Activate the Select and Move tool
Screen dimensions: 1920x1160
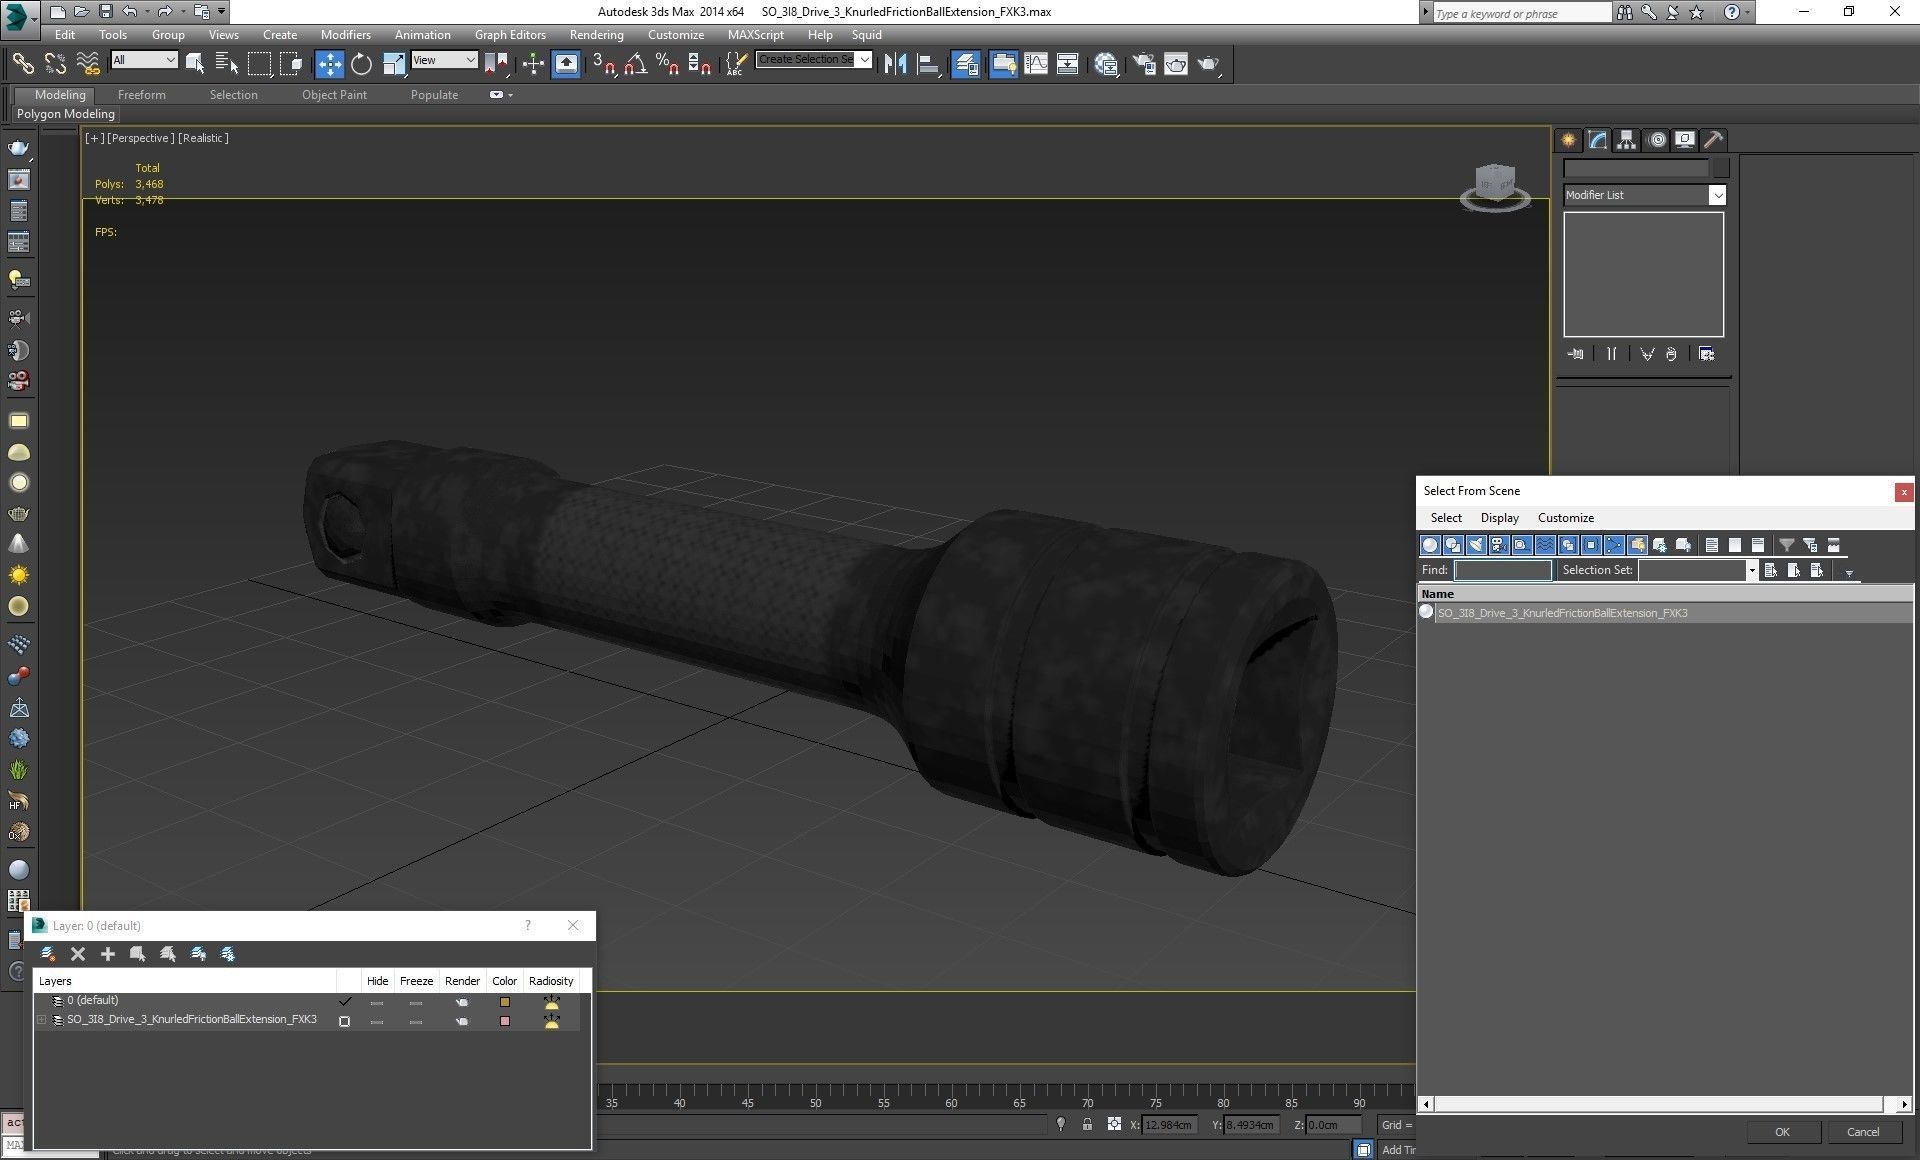tap(329, 64)
